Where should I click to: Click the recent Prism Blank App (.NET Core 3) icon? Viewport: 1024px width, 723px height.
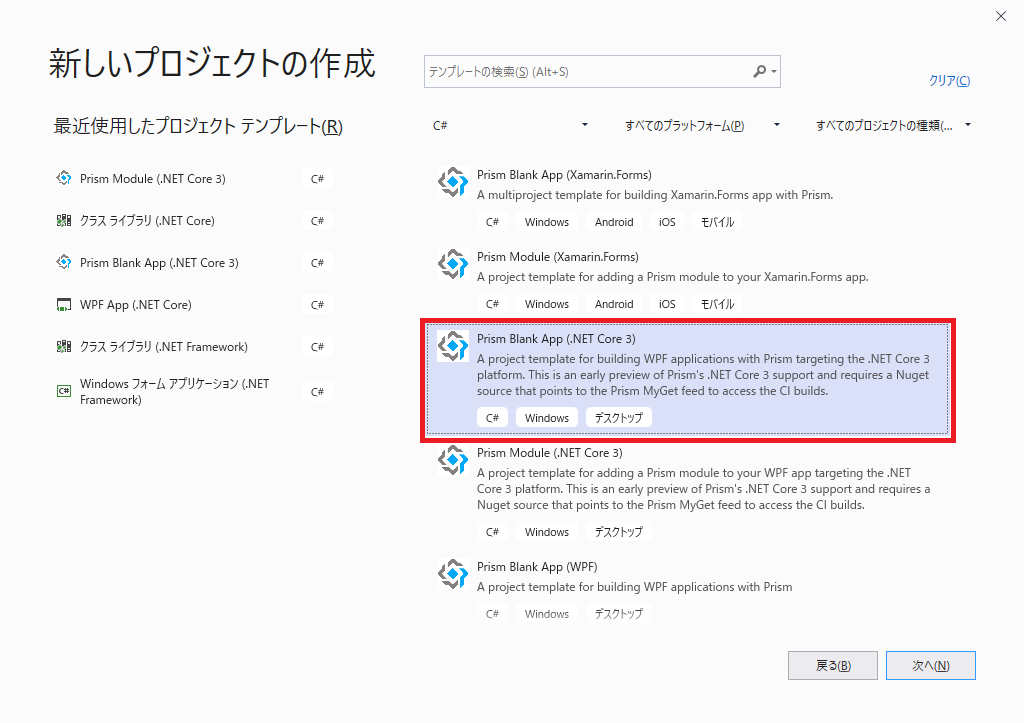click(x=63, y=263)
